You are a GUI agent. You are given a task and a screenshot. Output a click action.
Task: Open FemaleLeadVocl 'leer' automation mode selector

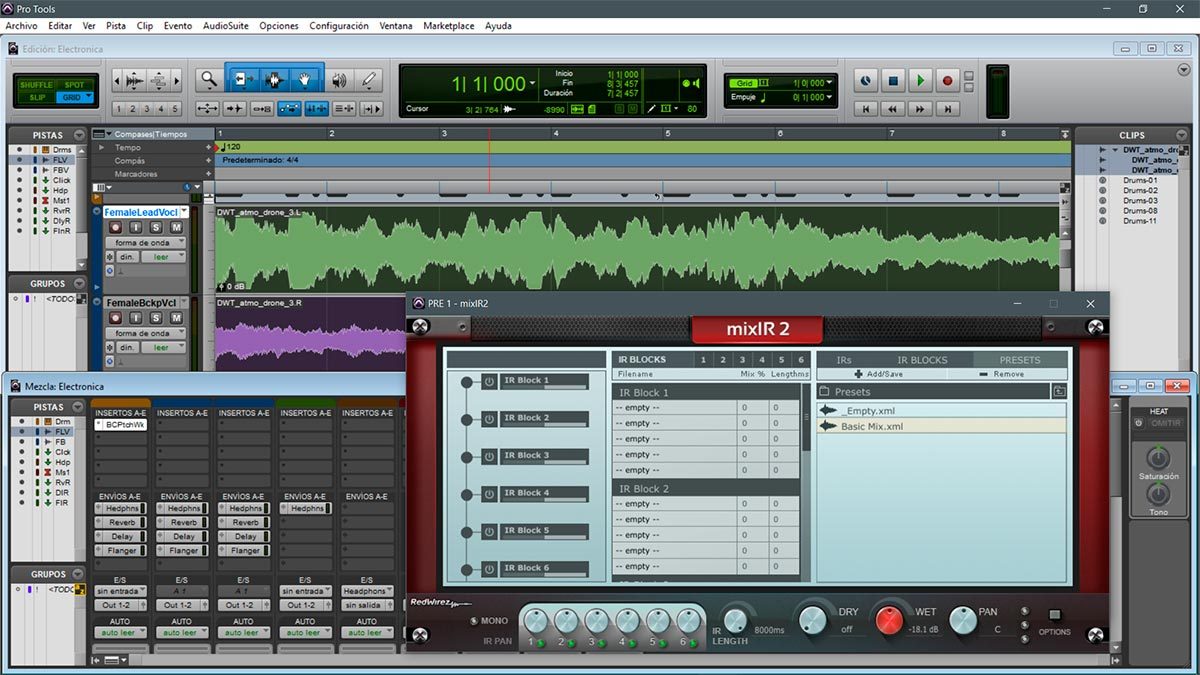(164, 257)
